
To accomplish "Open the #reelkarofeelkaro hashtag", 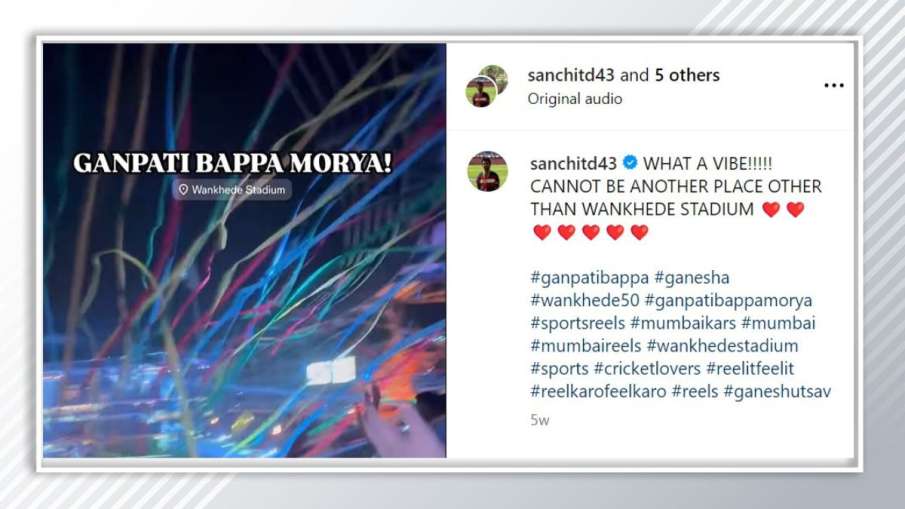I will coord(598,391).
